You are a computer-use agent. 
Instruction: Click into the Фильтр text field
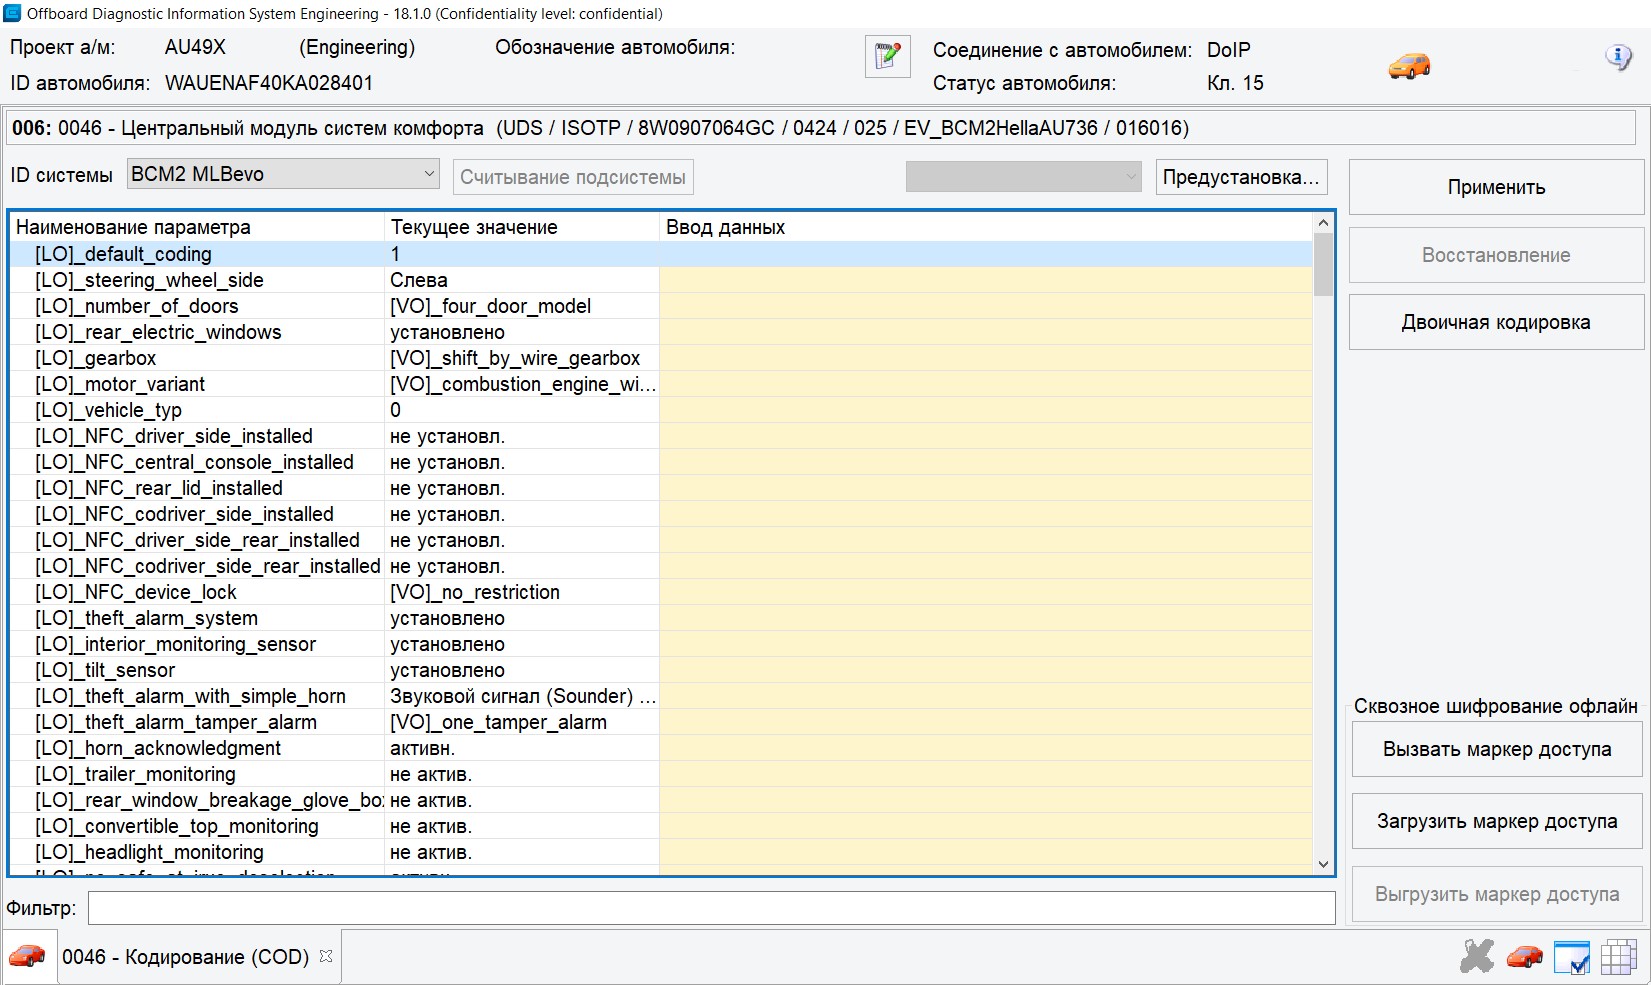pyautogui.click(x=711, y=908)
